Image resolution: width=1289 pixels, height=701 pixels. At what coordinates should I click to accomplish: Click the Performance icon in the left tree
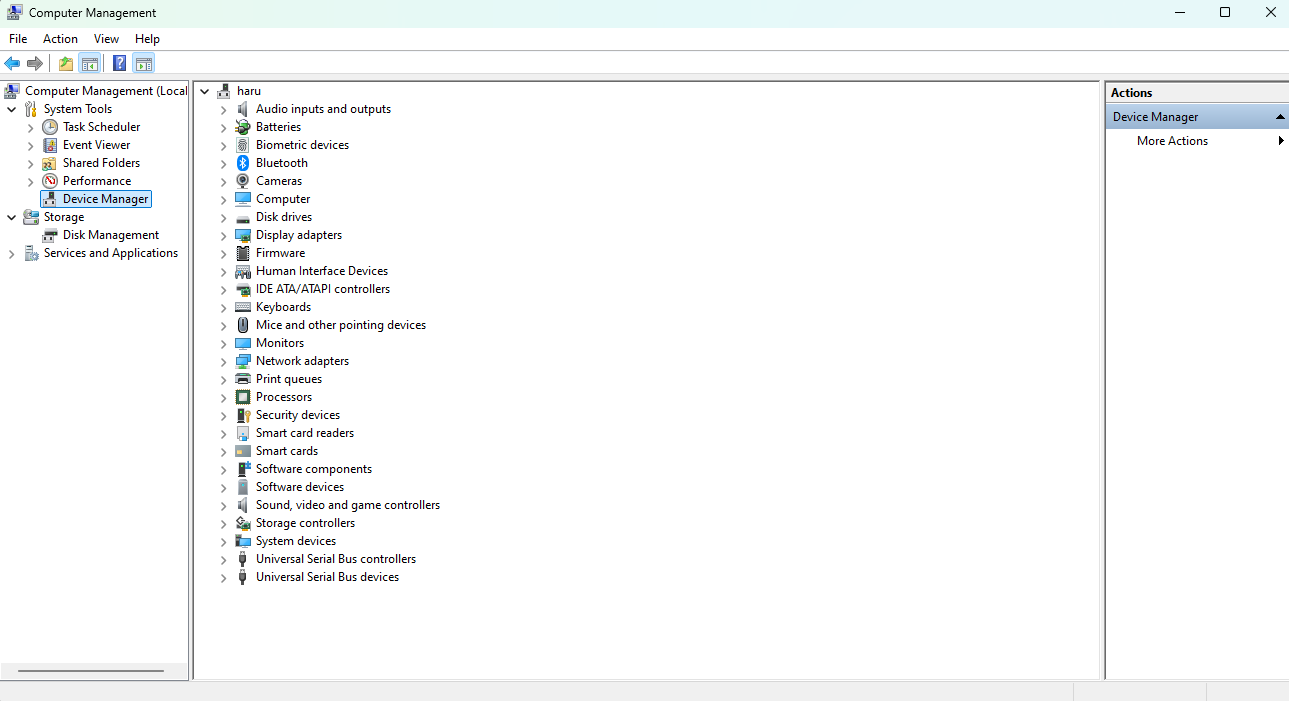click(50, 181)
